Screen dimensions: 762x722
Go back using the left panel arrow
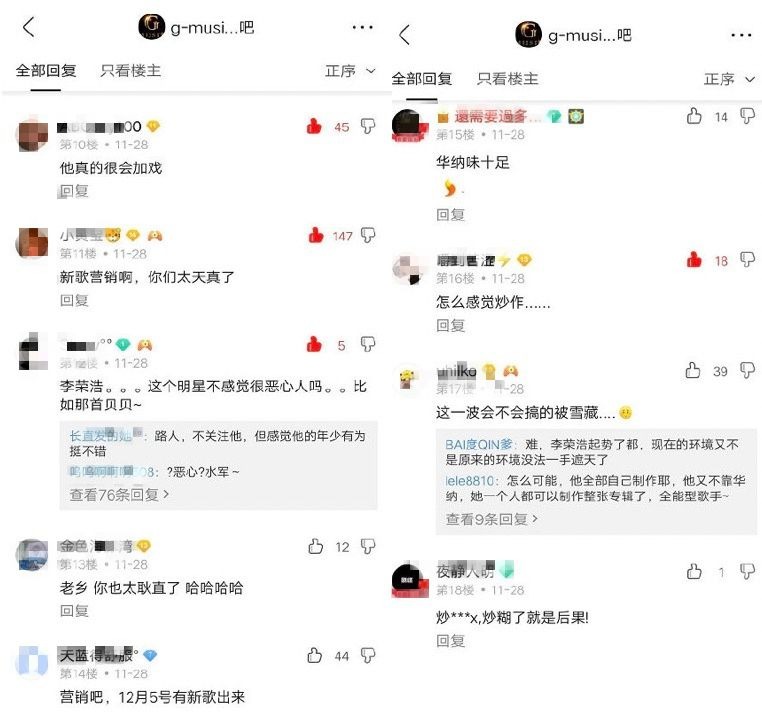point(29,27)
